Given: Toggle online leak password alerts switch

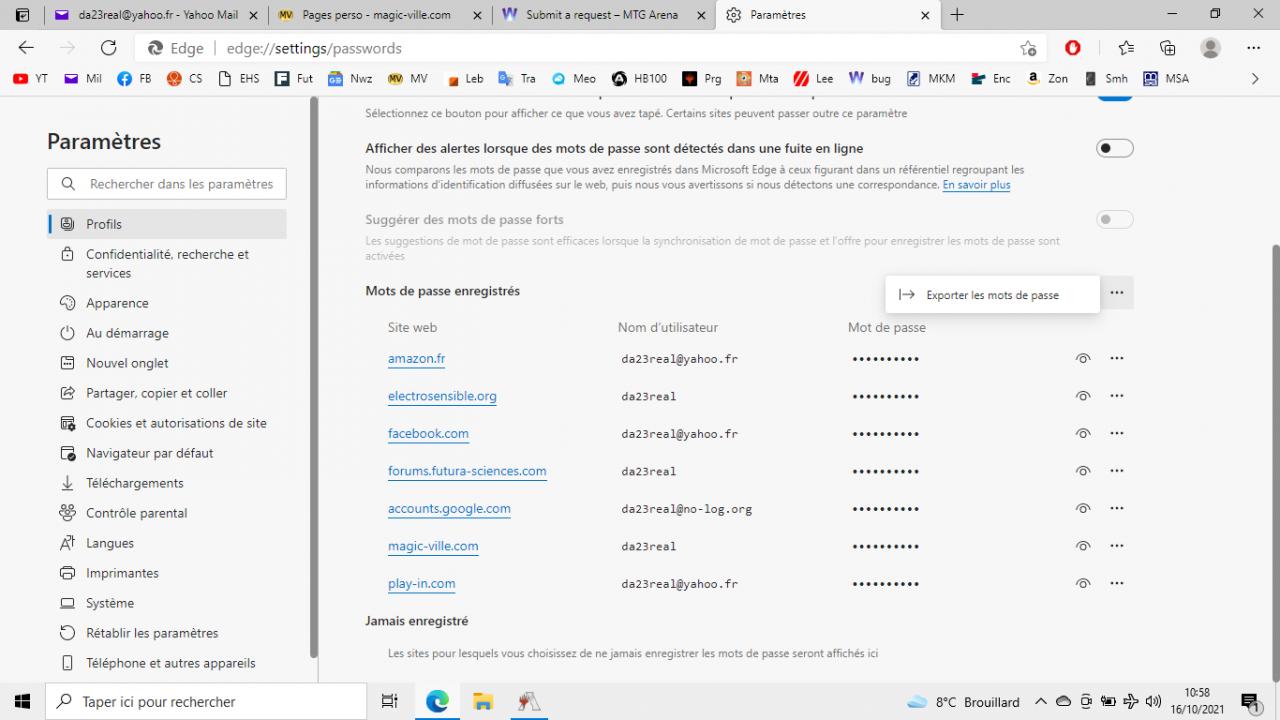Looking at the screenshot, I should [x=1114, y=148].
